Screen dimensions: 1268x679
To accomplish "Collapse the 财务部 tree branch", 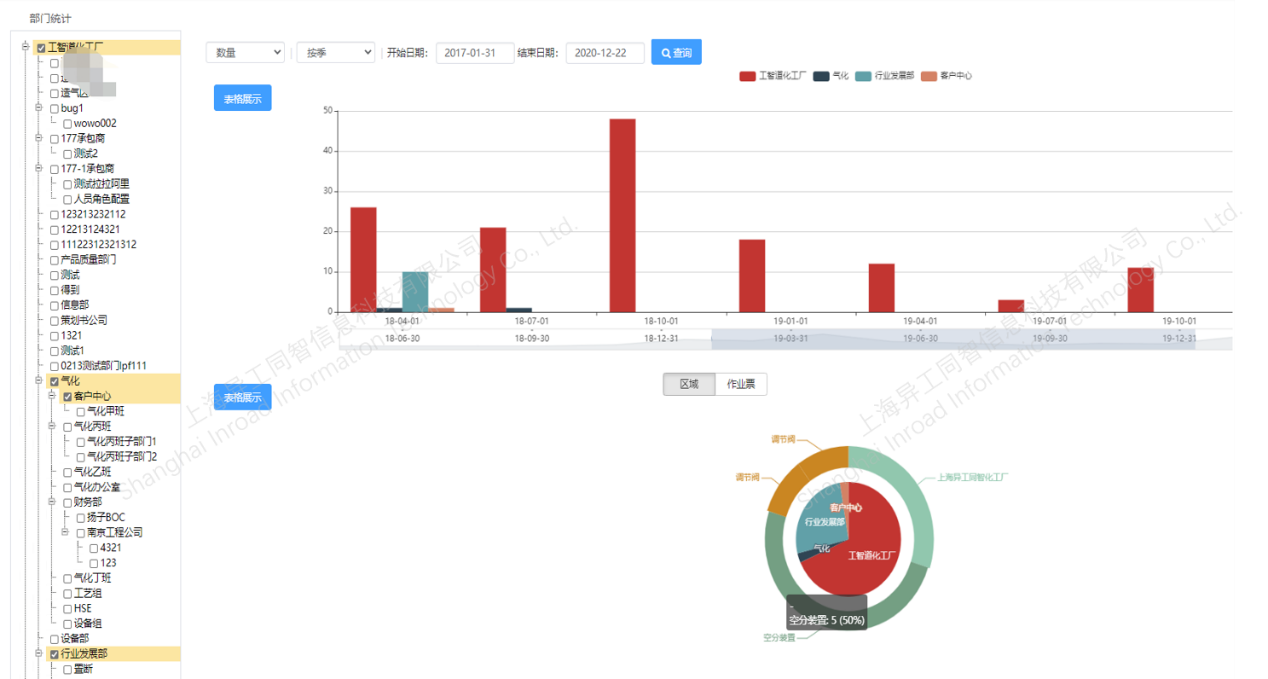I will click(52, 502).
